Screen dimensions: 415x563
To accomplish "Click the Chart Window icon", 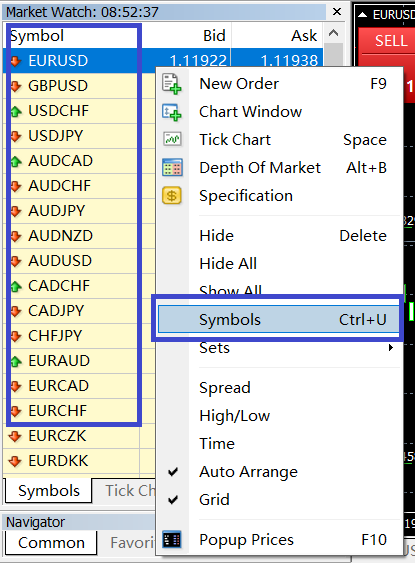I will pos(172,112).
